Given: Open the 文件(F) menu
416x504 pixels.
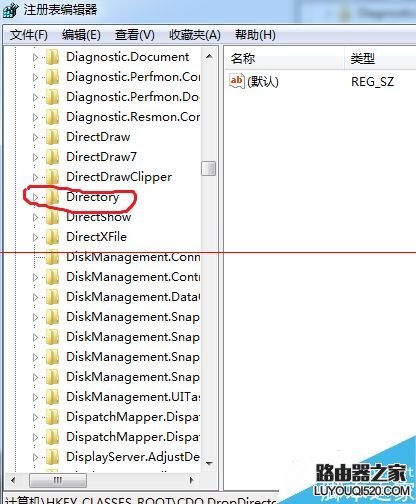Looking at the screenshot, I should pyautogui.click(x=29, y=35).
